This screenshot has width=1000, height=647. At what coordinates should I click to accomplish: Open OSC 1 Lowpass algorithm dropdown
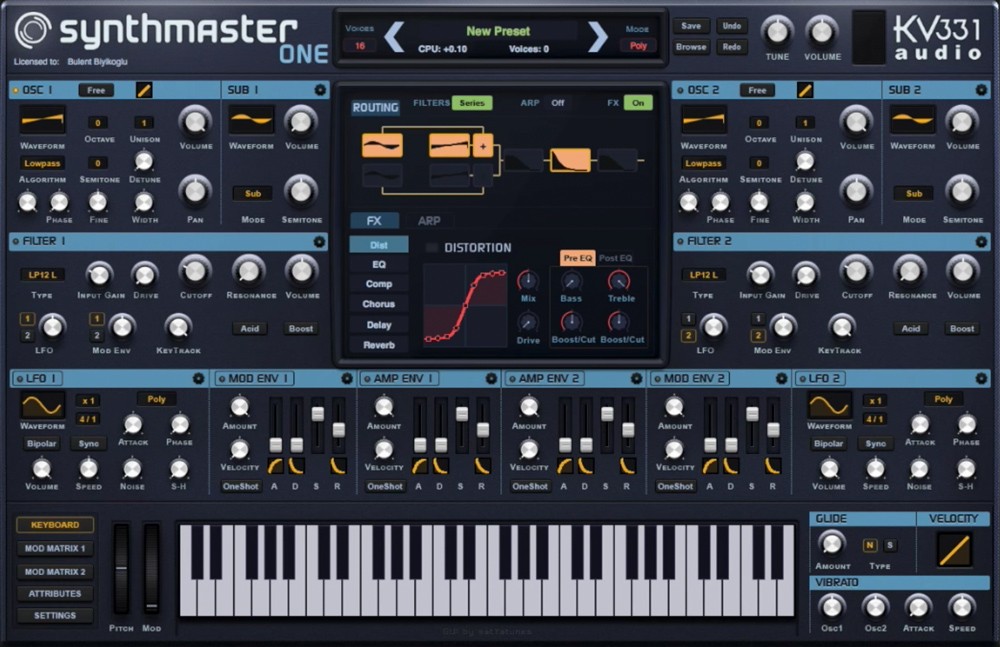(42, 163)
